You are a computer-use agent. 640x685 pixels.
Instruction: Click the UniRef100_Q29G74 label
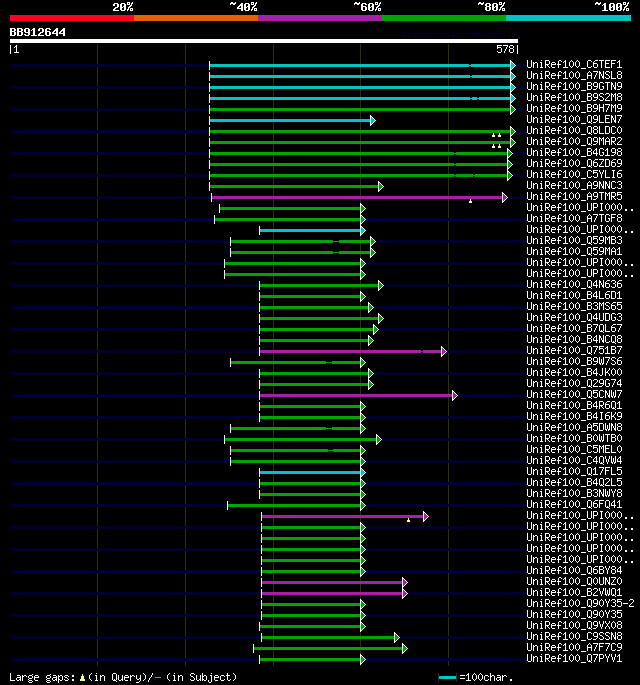coord(574,384)
